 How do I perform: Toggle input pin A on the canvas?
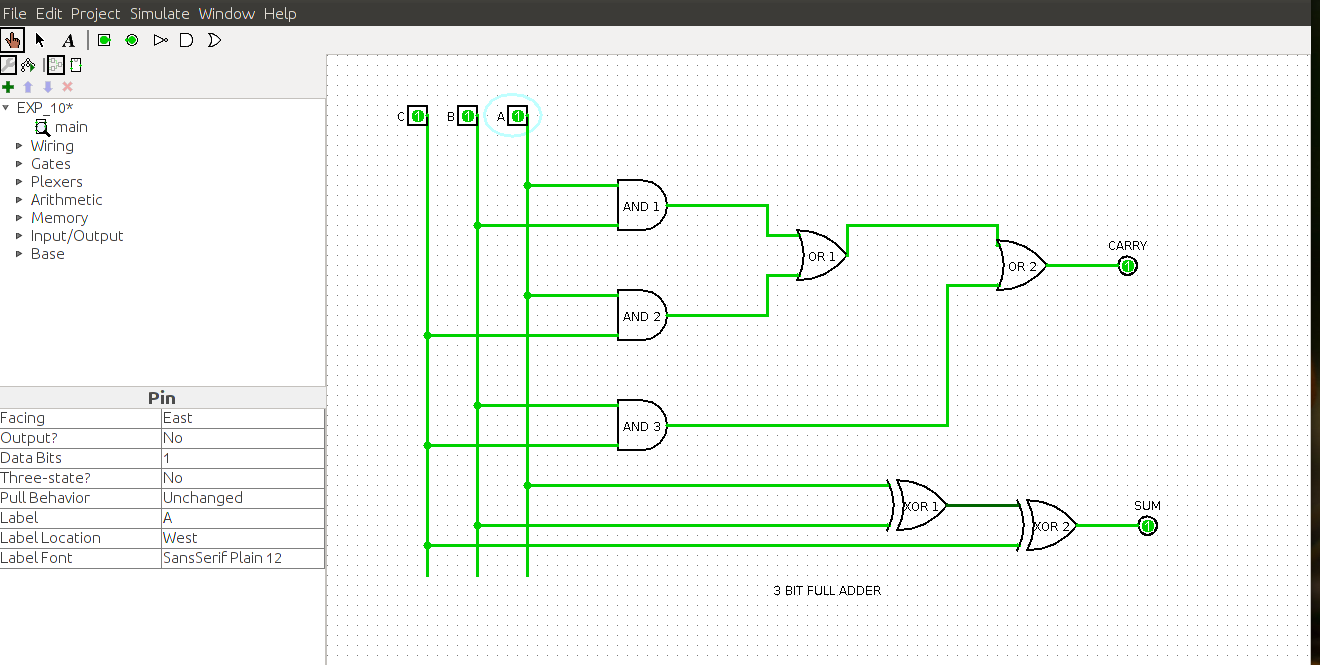coord(517,116)
